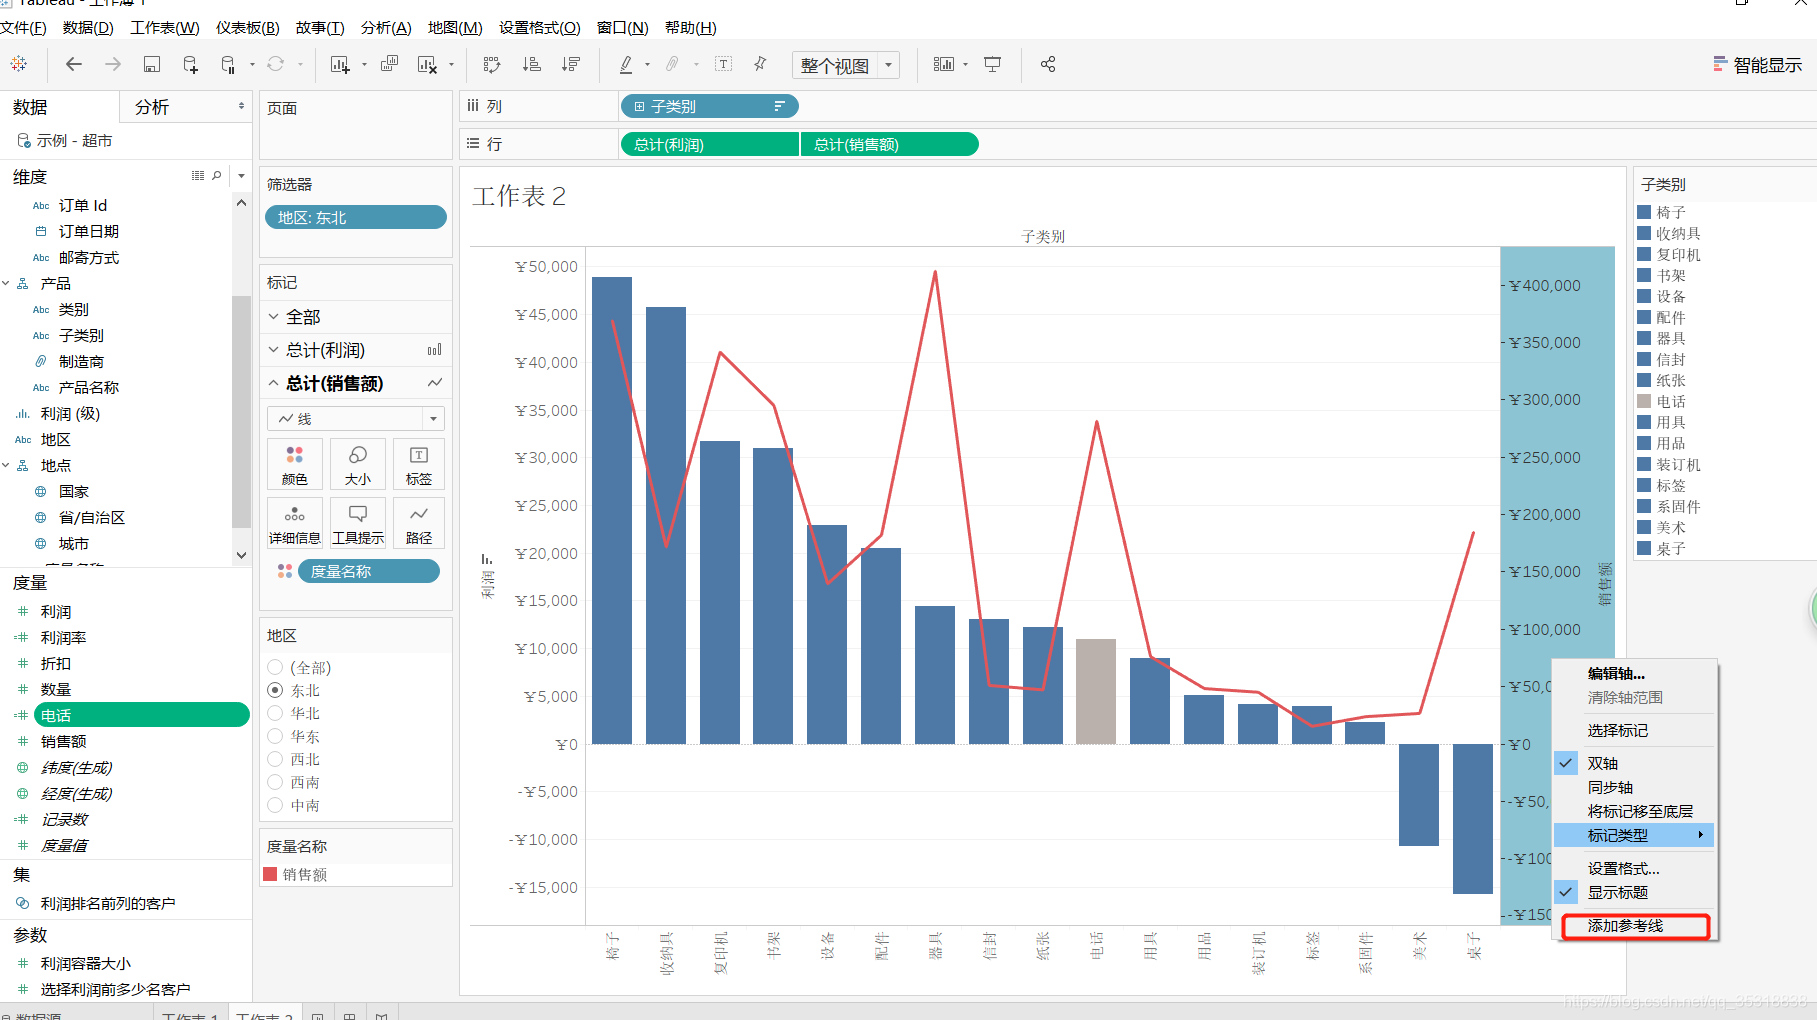
Task: Open 智能显示 Show Me panel
Action: (1758, 65)
